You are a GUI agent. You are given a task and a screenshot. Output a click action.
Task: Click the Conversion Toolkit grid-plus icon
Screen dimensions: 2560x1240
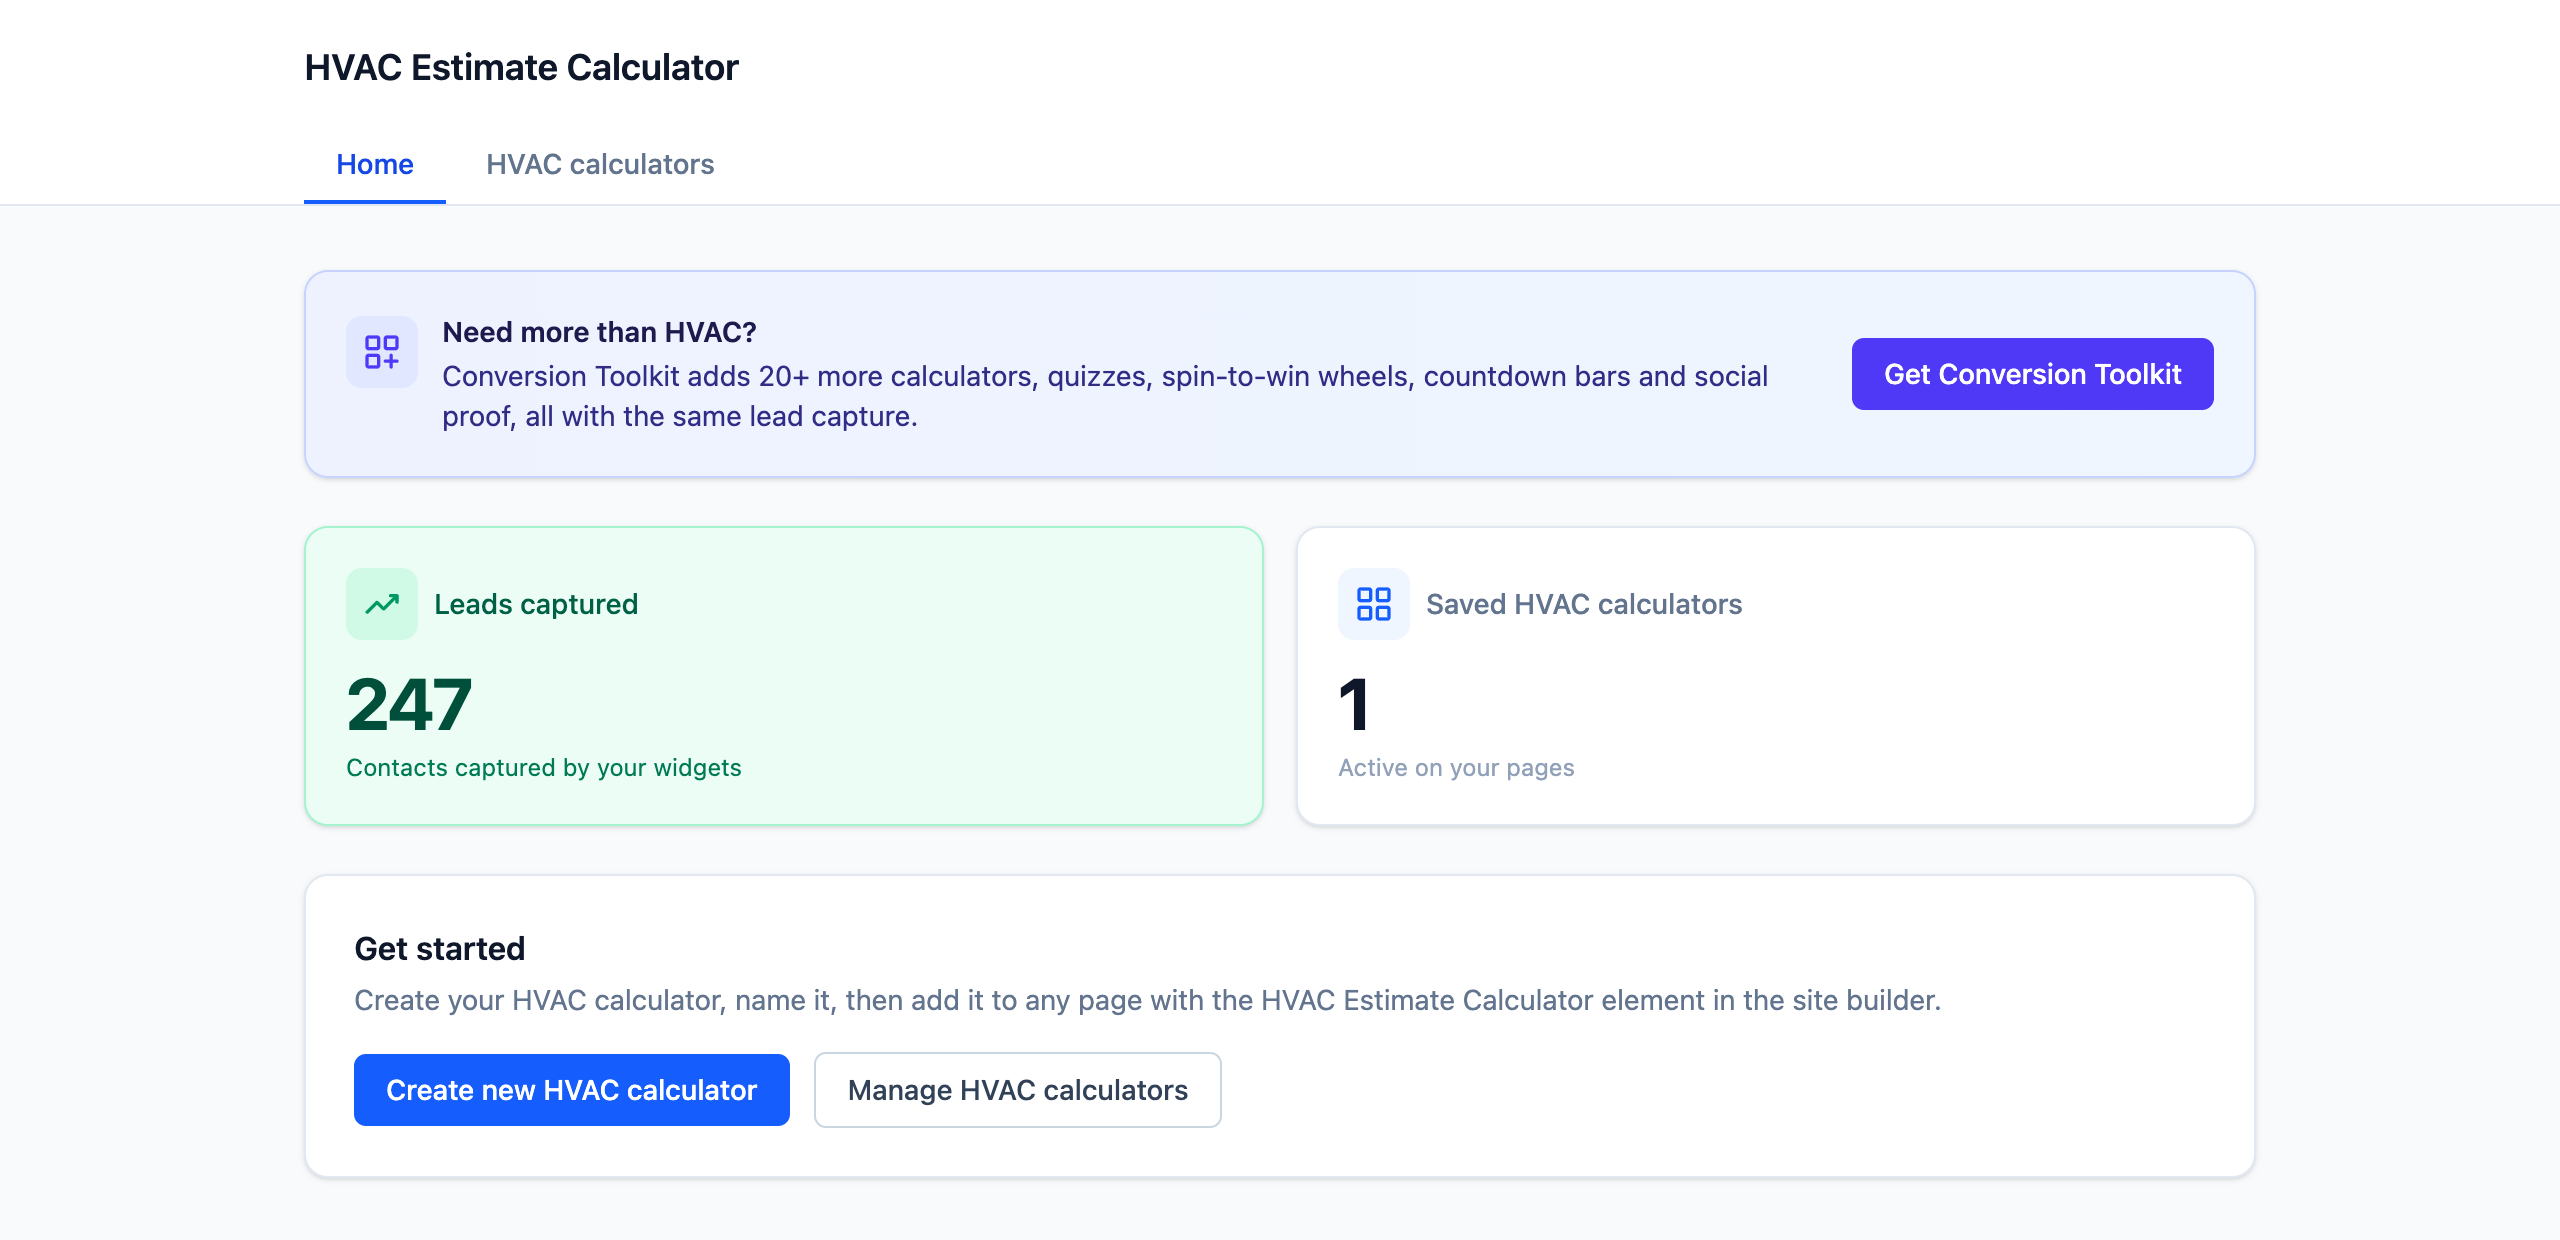pos(381,352)
